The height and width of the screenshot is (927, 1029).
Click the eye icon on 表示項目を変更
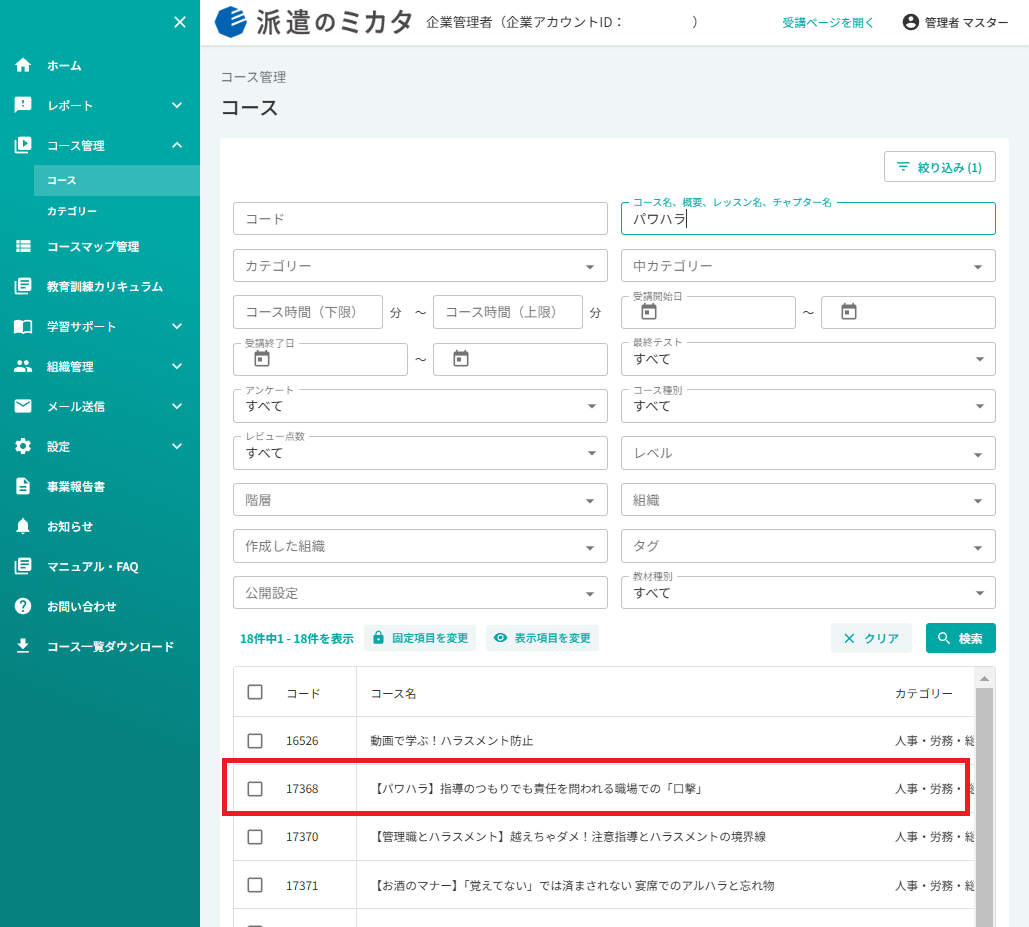tap(500, 638)
